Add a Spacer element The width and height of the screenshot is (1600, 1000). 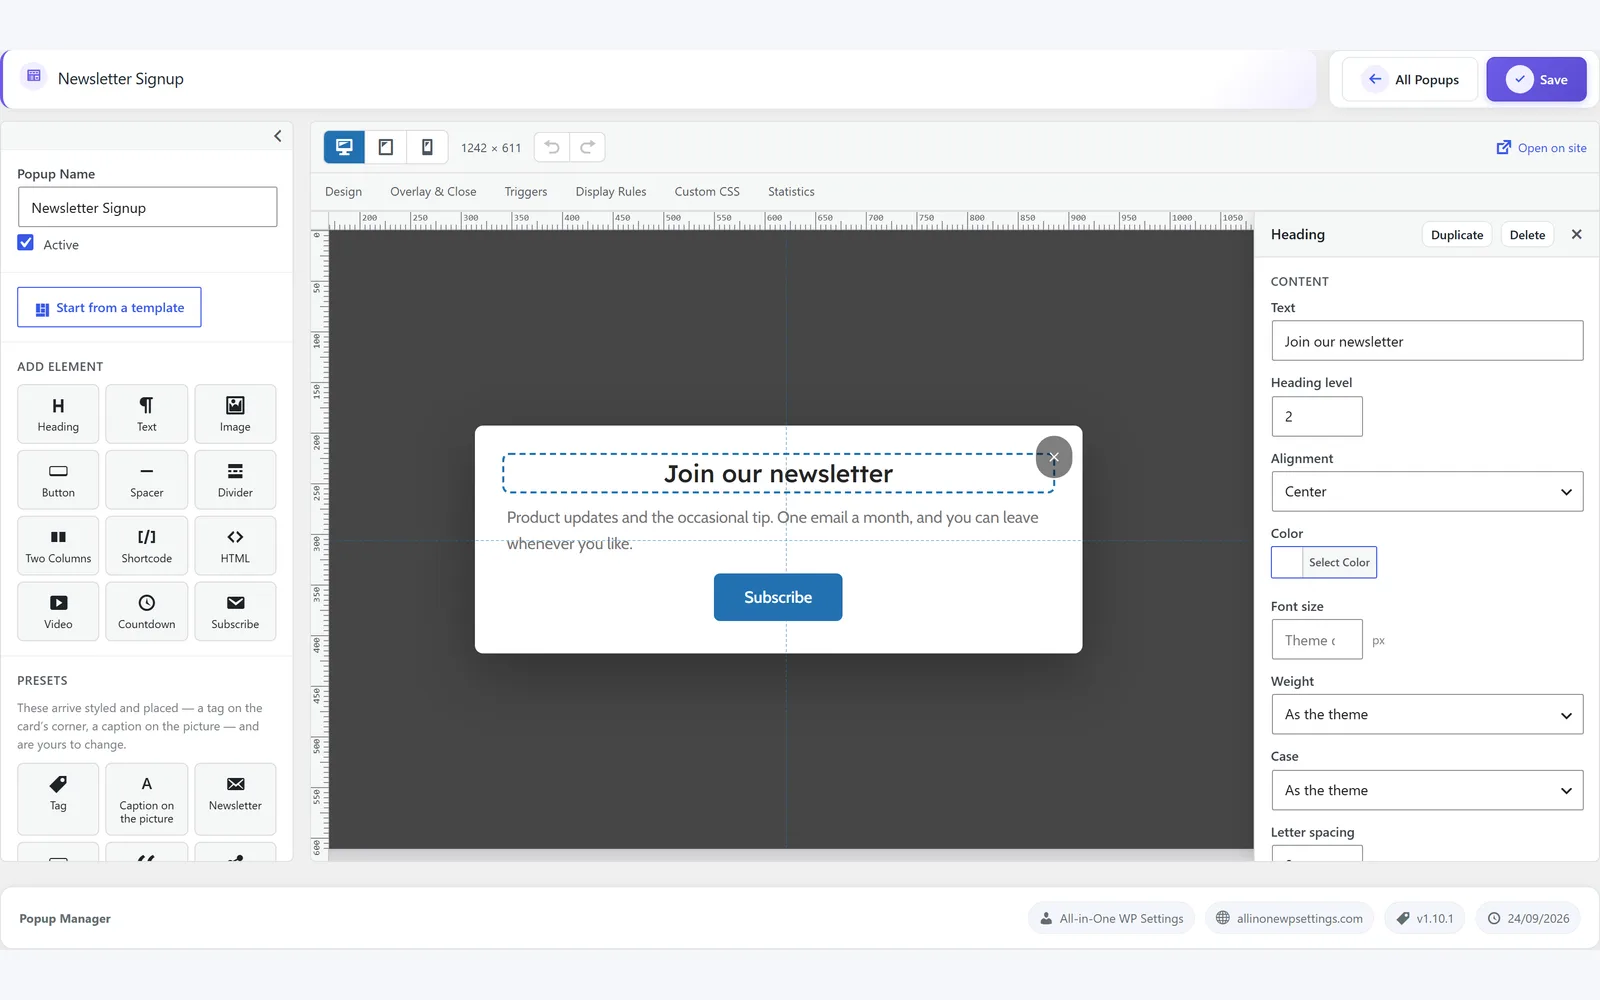[147, 480]
